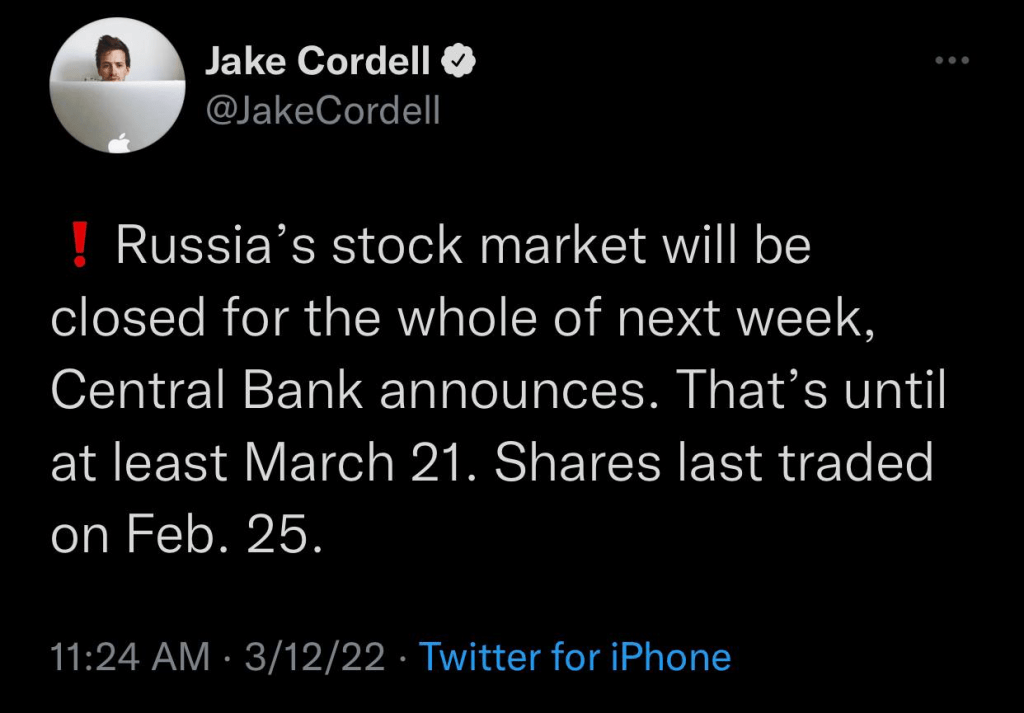The height and width of the screenshot is (713, 1024).
Task: Click the red exclamation mark emoji
Action: click(81, 247)
